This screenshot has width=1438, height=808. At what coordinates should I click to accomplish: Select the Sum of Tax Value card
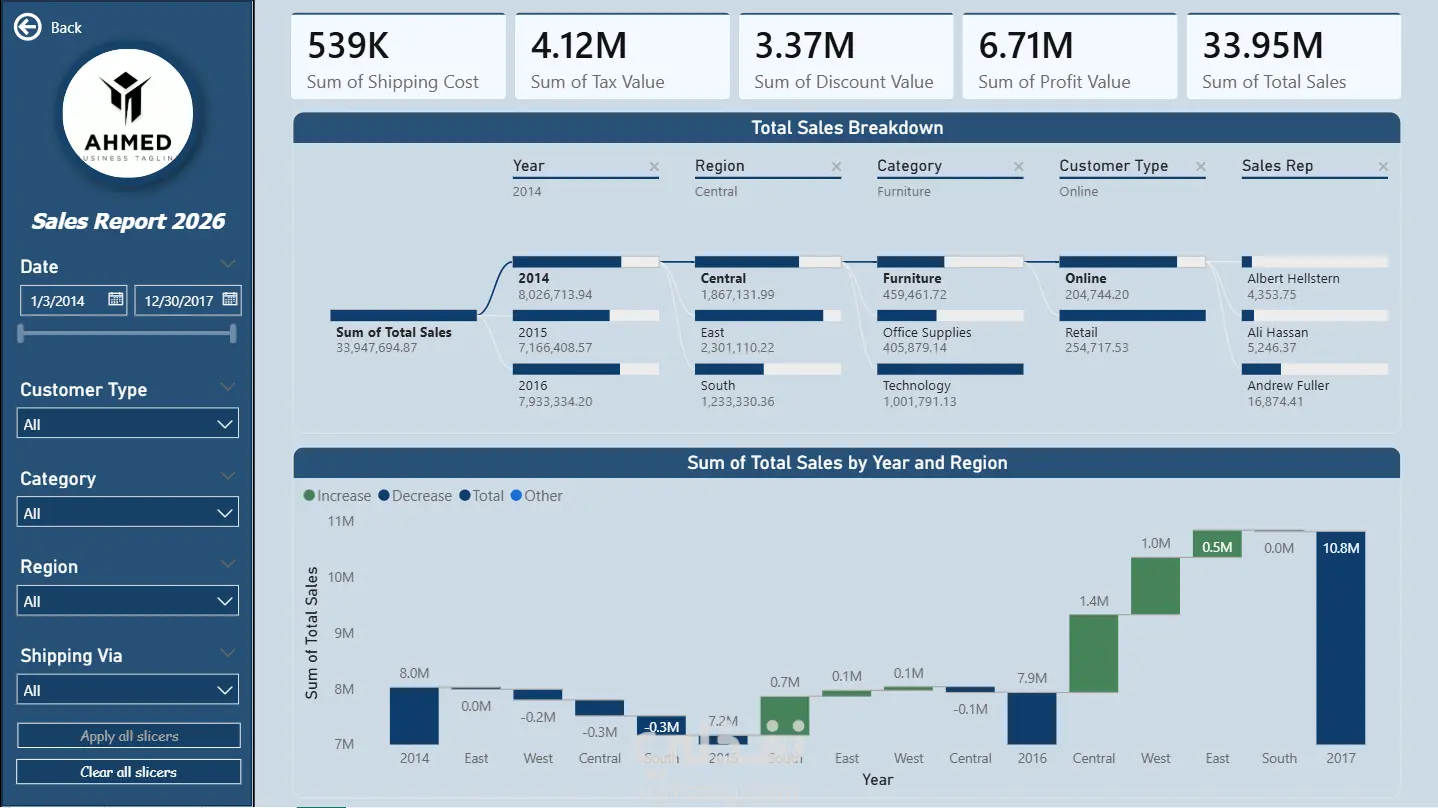tap(622, 57)
